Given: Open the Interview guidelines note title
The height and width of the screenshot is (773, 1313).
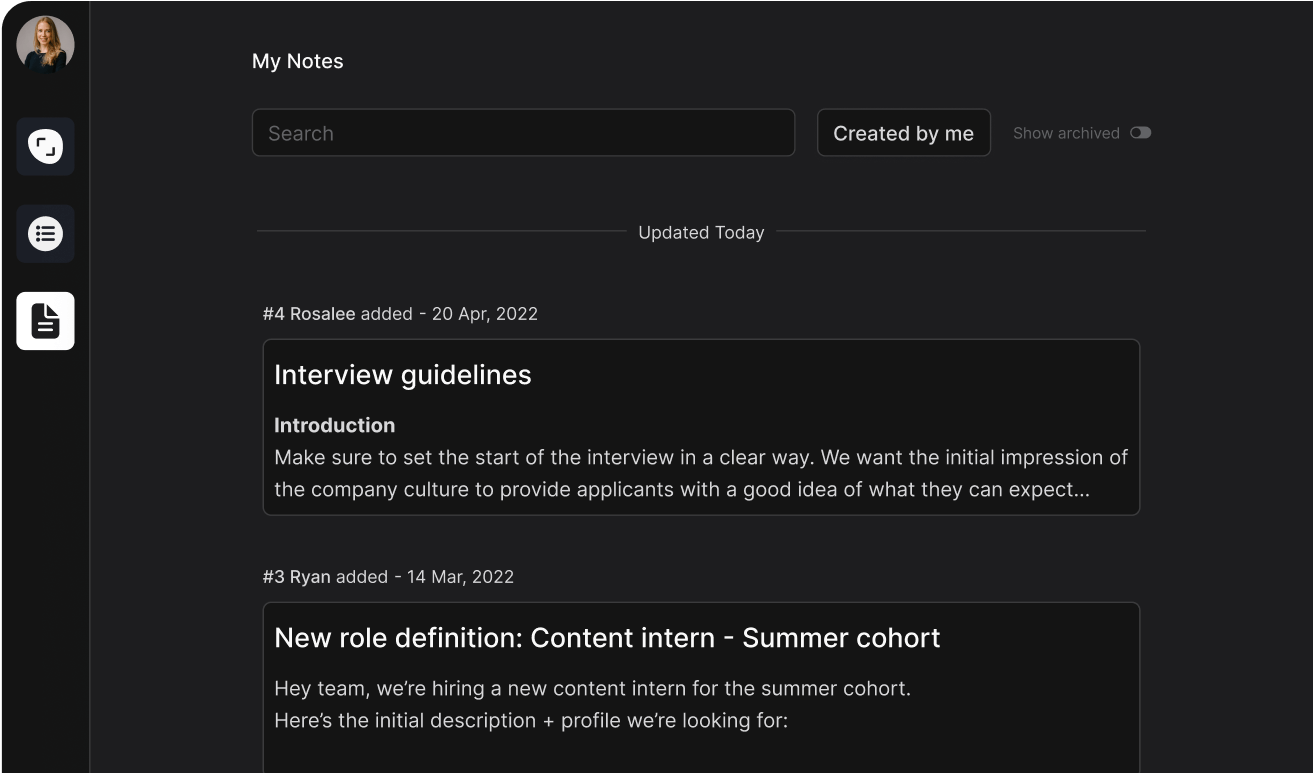Looking at the screenshot, I should tap(402, 375).
